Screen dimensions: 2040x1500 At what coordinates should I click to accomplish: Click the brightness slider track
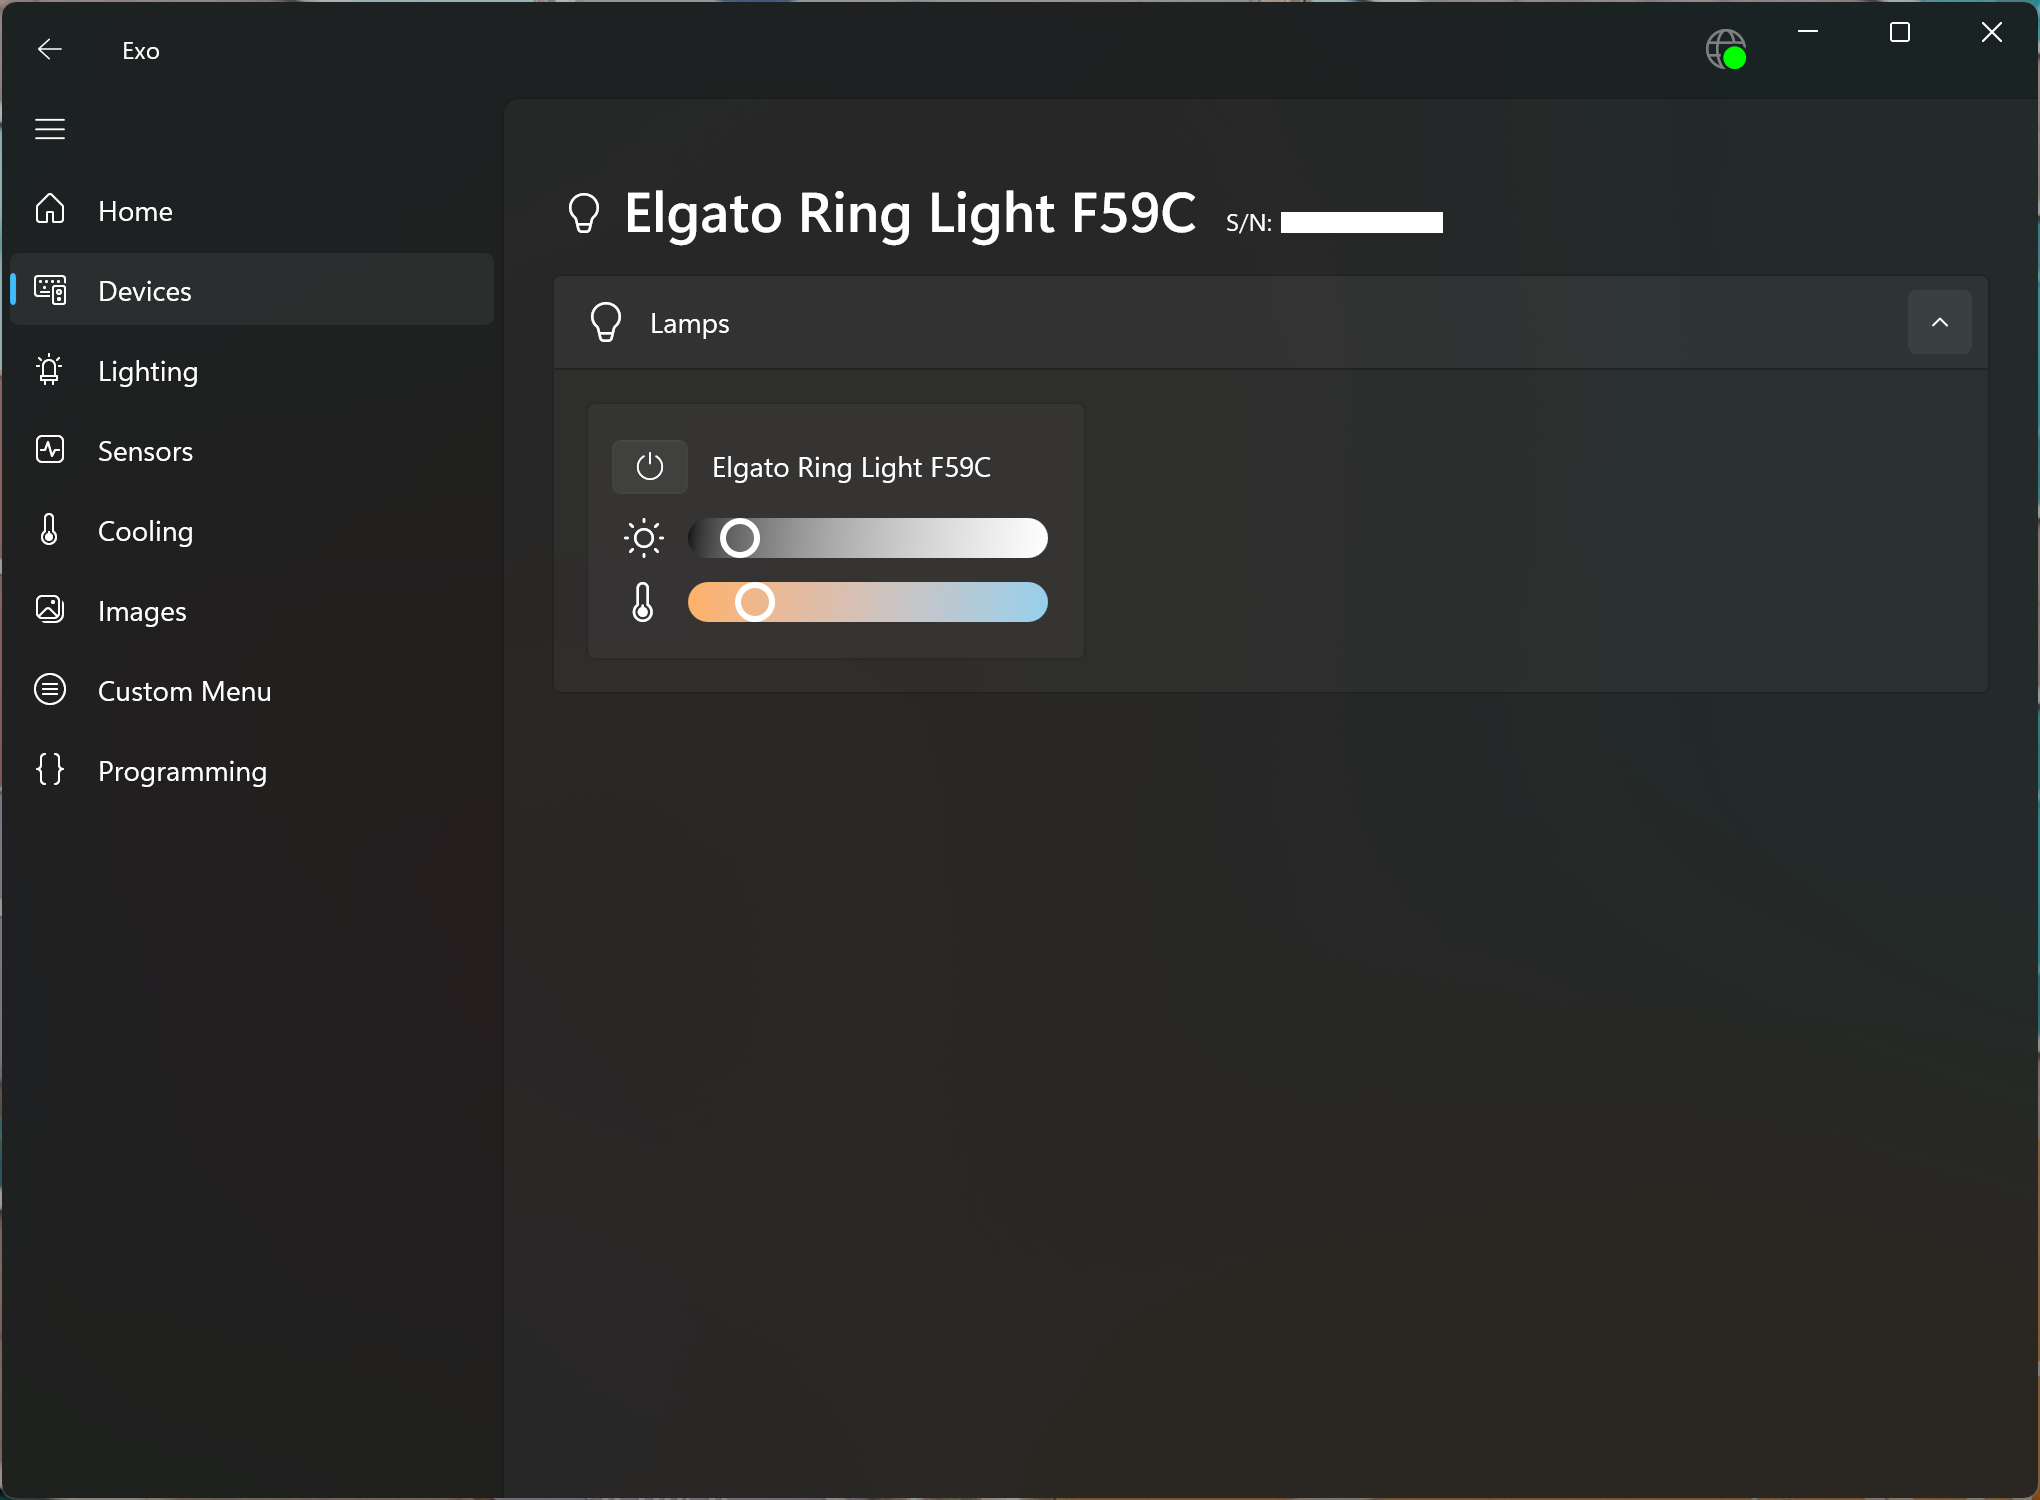900,538
